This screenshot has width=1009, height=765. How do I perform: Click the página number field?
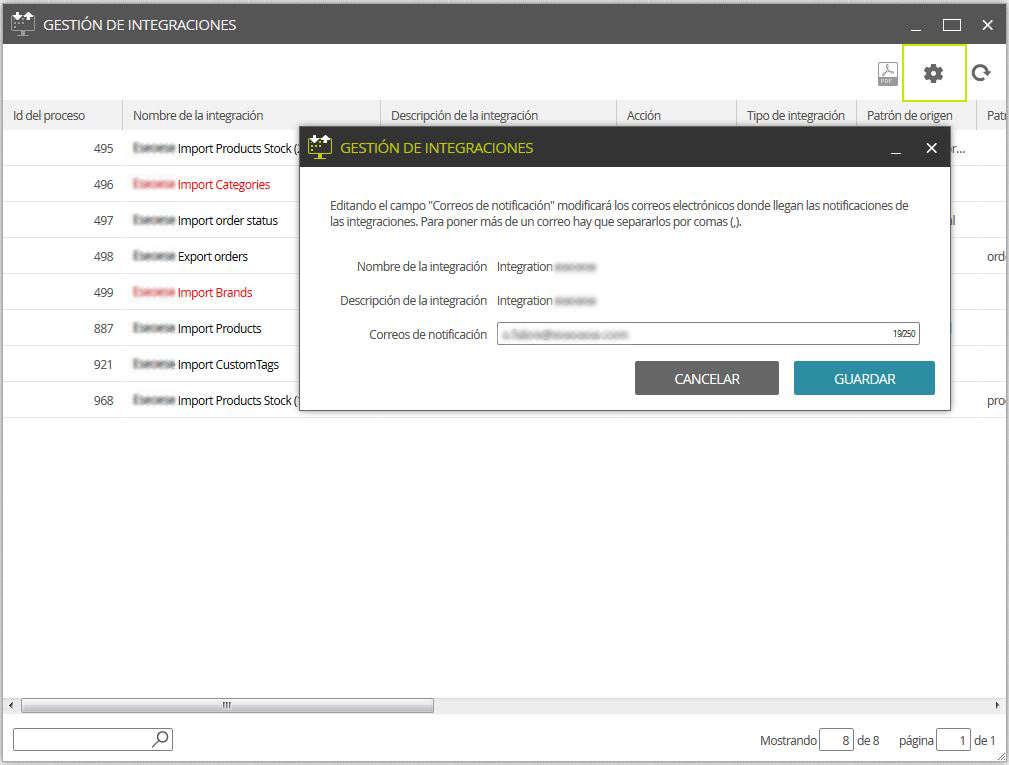[x=953, y=740]
